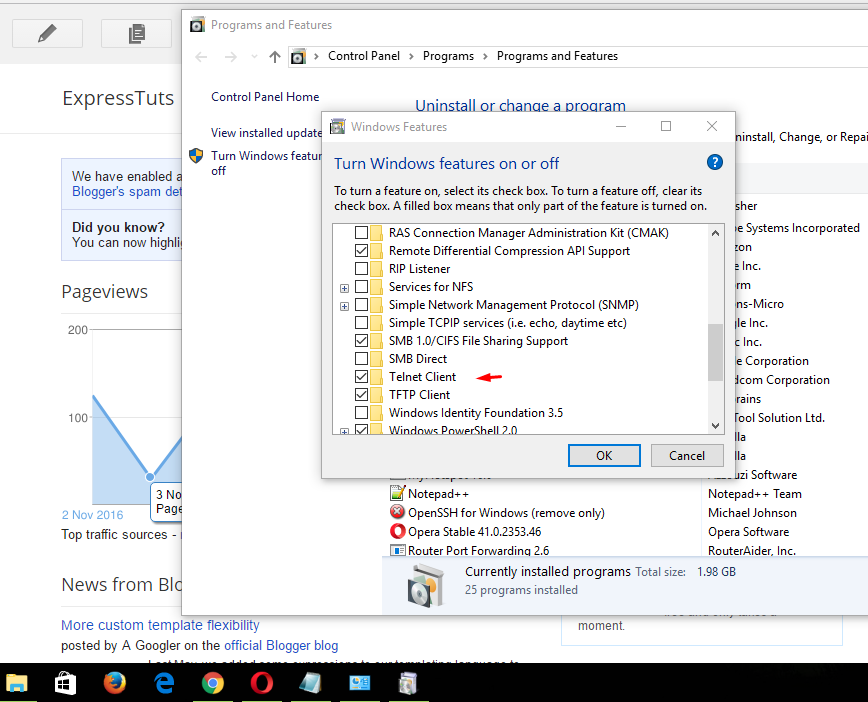
Task: Open help via the question mark icon
Action: (x=714, y=163)
